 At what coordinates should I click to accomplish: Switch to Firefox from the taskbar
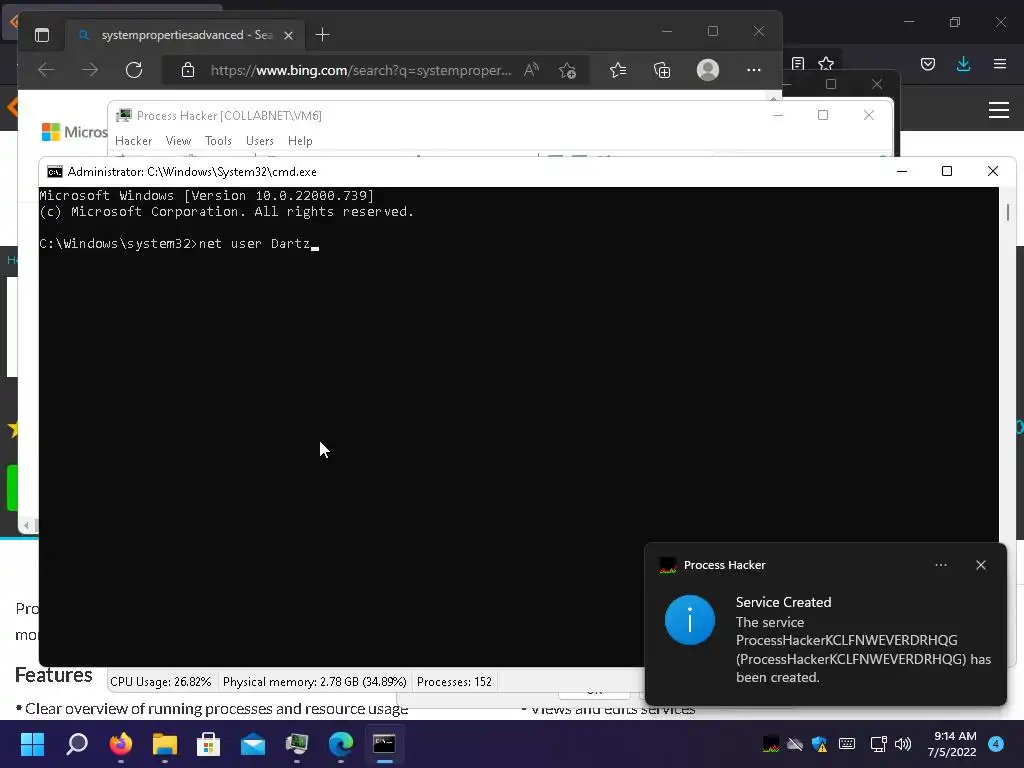tap(121, 743)
